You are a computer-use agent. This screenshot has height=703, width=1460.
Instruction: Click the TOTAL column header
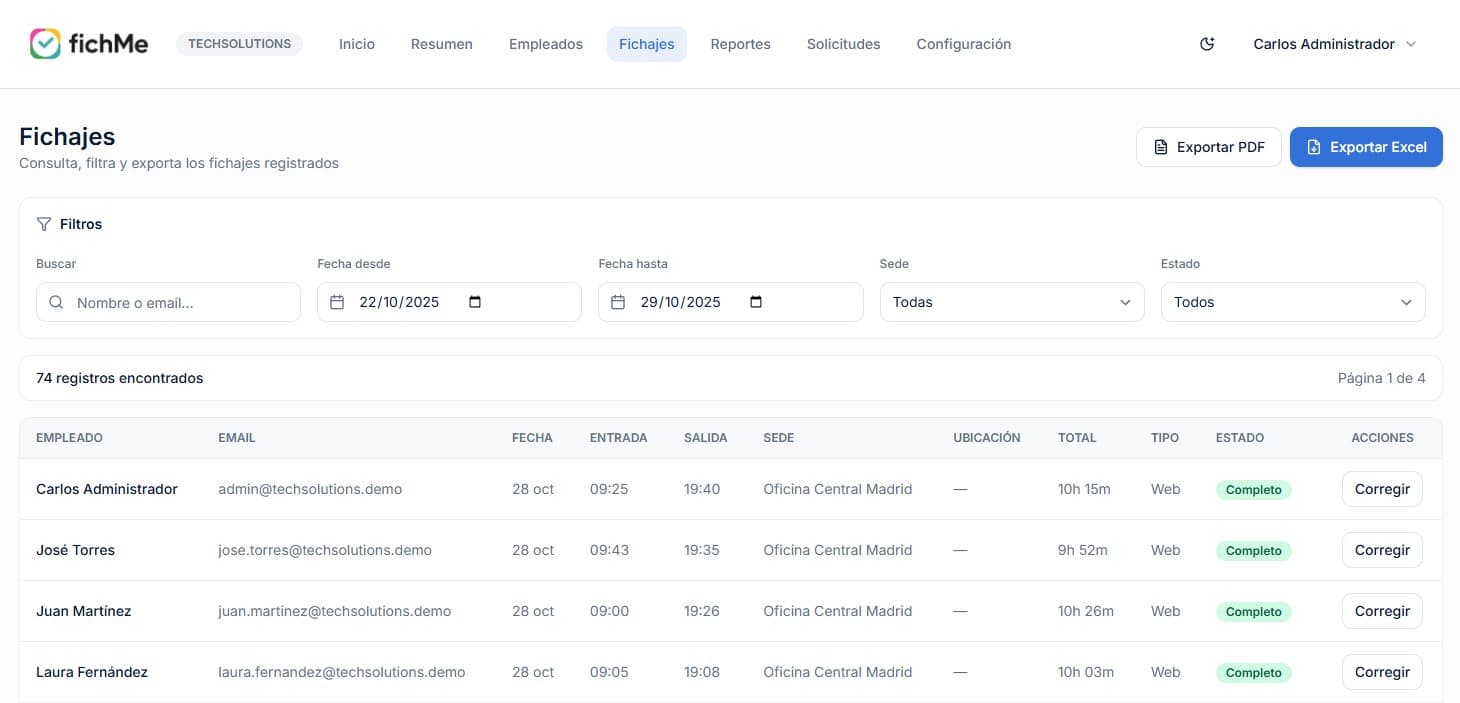(x=1077, y=438)
